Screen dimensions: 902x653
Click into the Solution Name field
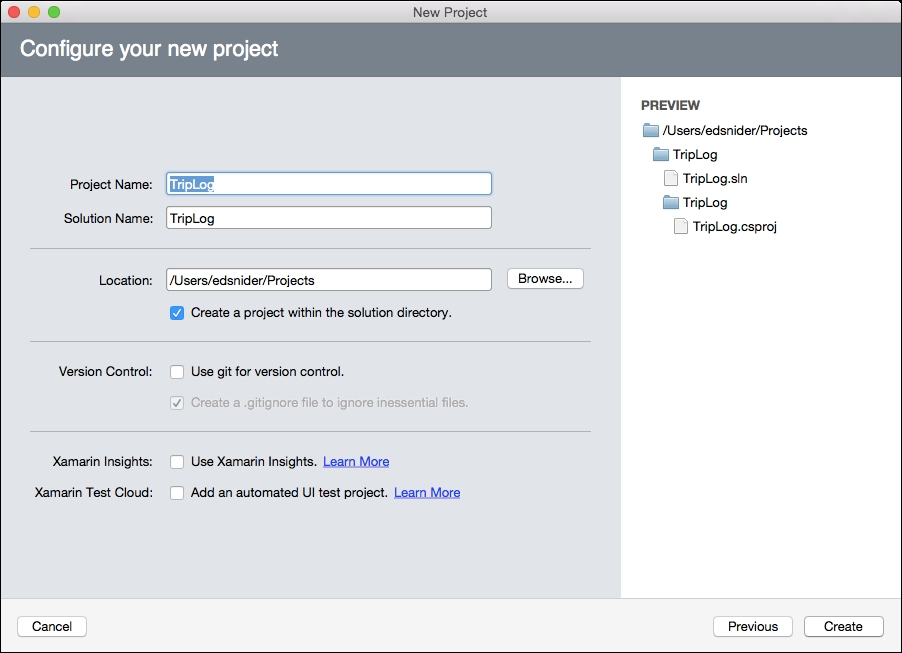point(328,218)
